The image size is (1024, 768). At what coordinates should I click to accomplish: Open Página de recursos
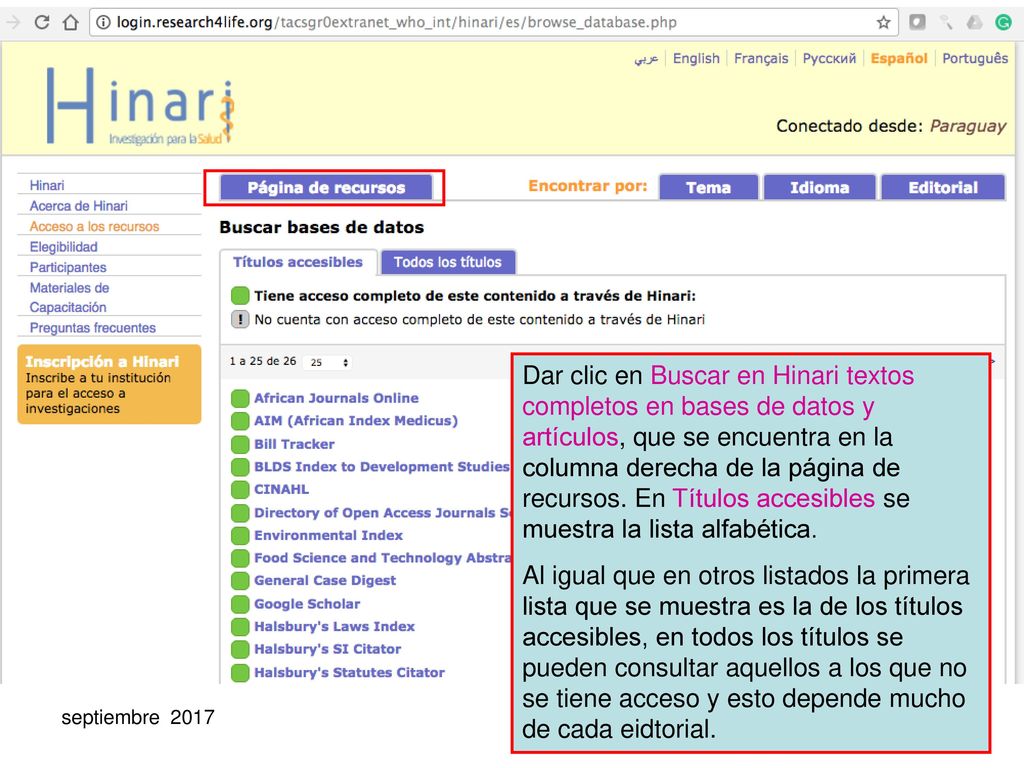coord(326,187)
